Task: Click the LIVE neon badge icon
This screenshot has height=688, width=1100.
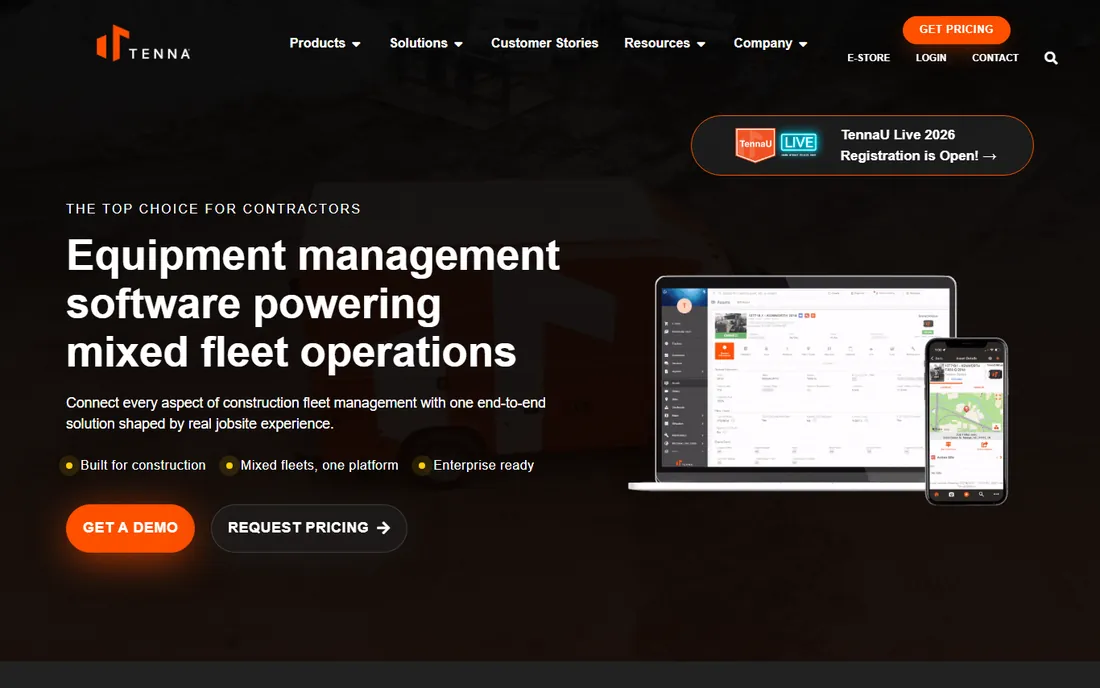Action: (x=798, y=144)
